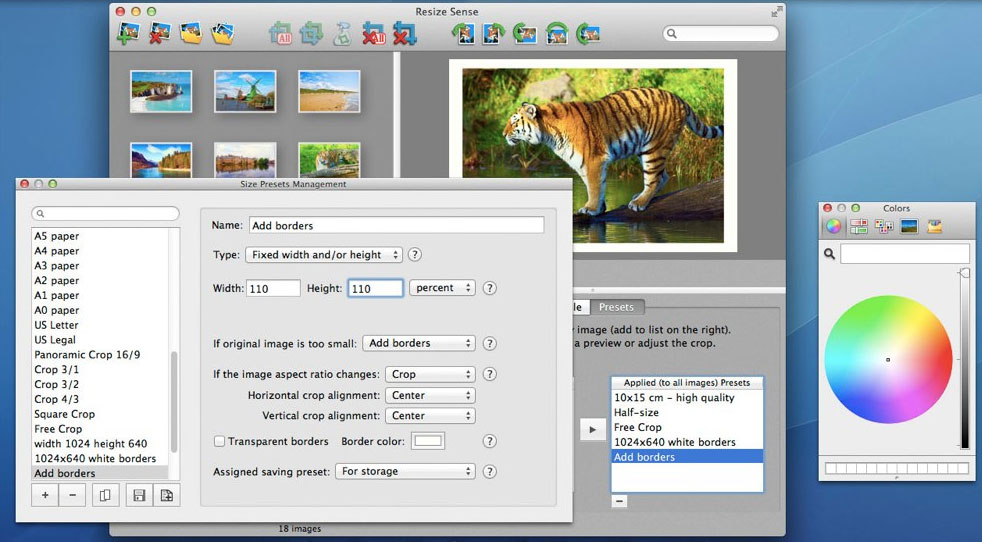The height and width of the screenshot is (542, 982).
Task: Select the teal crop tool icon
Action: [311, 33]
